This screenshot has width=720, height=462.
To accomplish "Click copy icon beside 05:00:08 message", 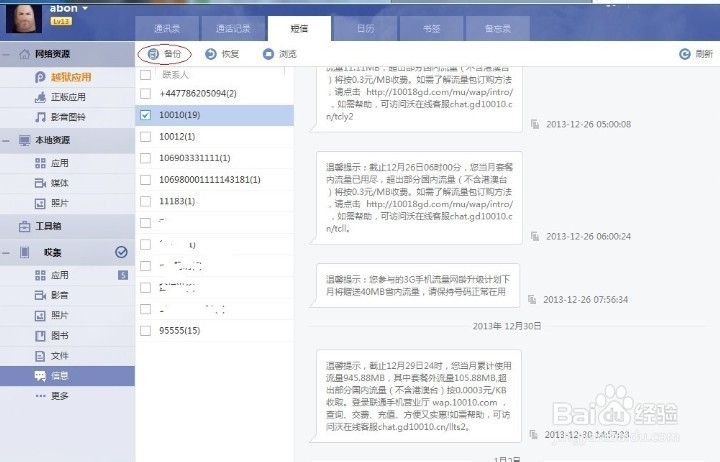I will pyautogui.click(x=535, y=124).
